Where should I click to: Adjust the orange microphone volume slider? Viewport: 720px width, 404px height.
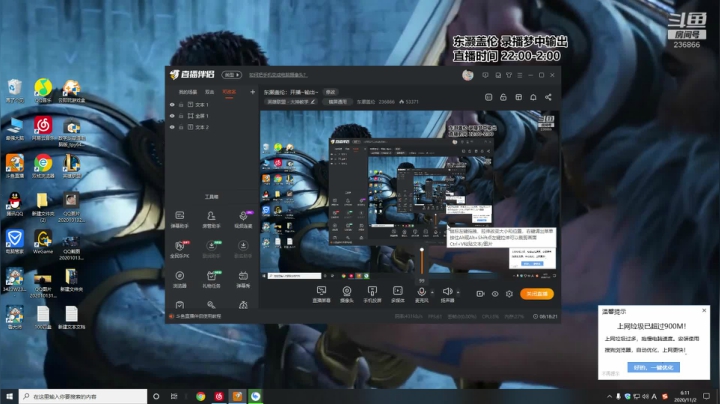coord(422,262)
